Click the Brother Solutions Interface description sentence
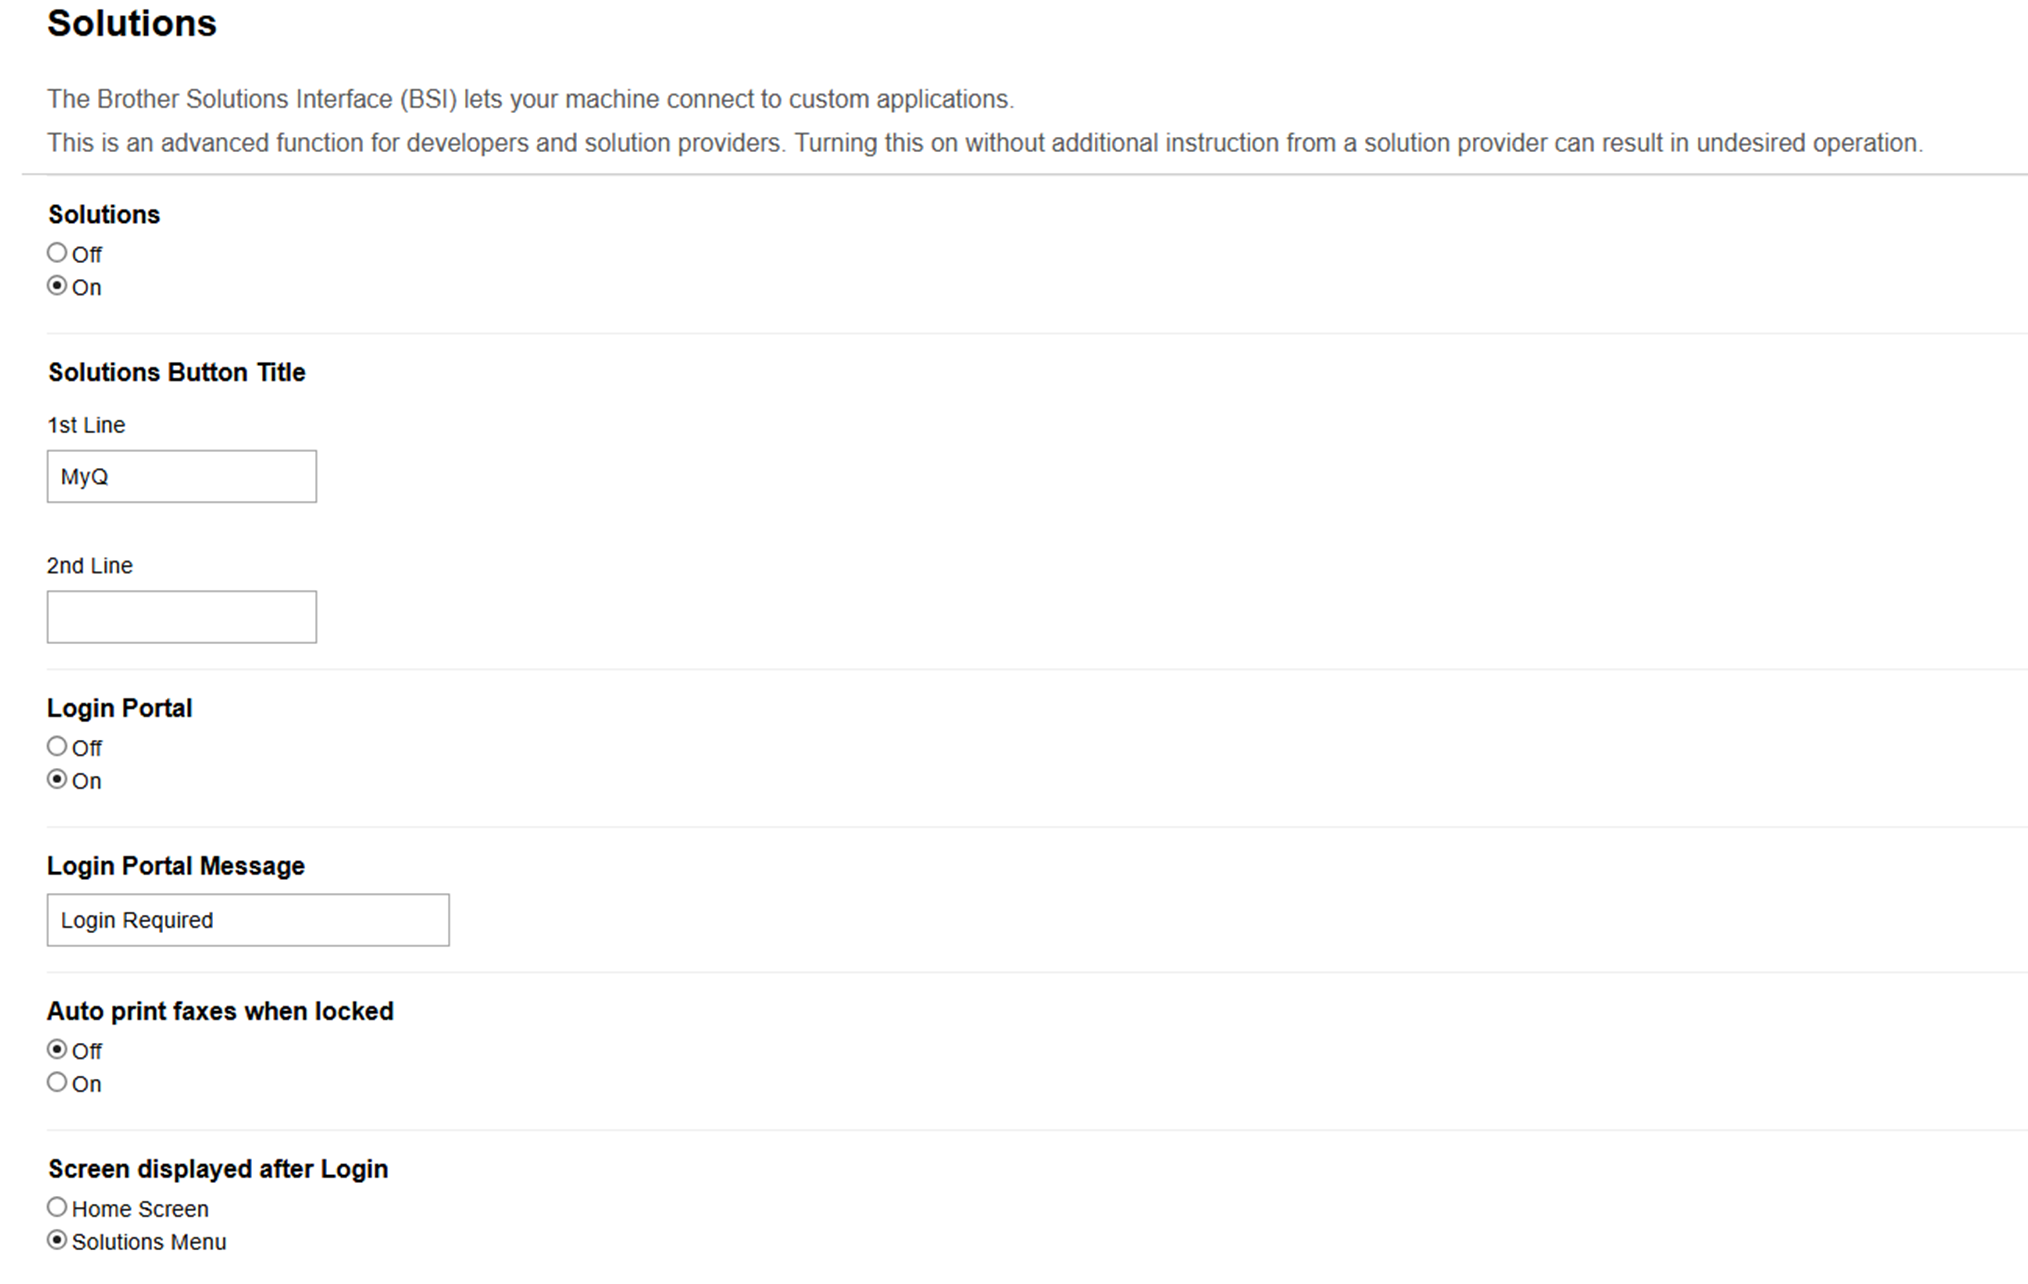This screenshot has width=2028, height=1284. click(x=530, y=99)
